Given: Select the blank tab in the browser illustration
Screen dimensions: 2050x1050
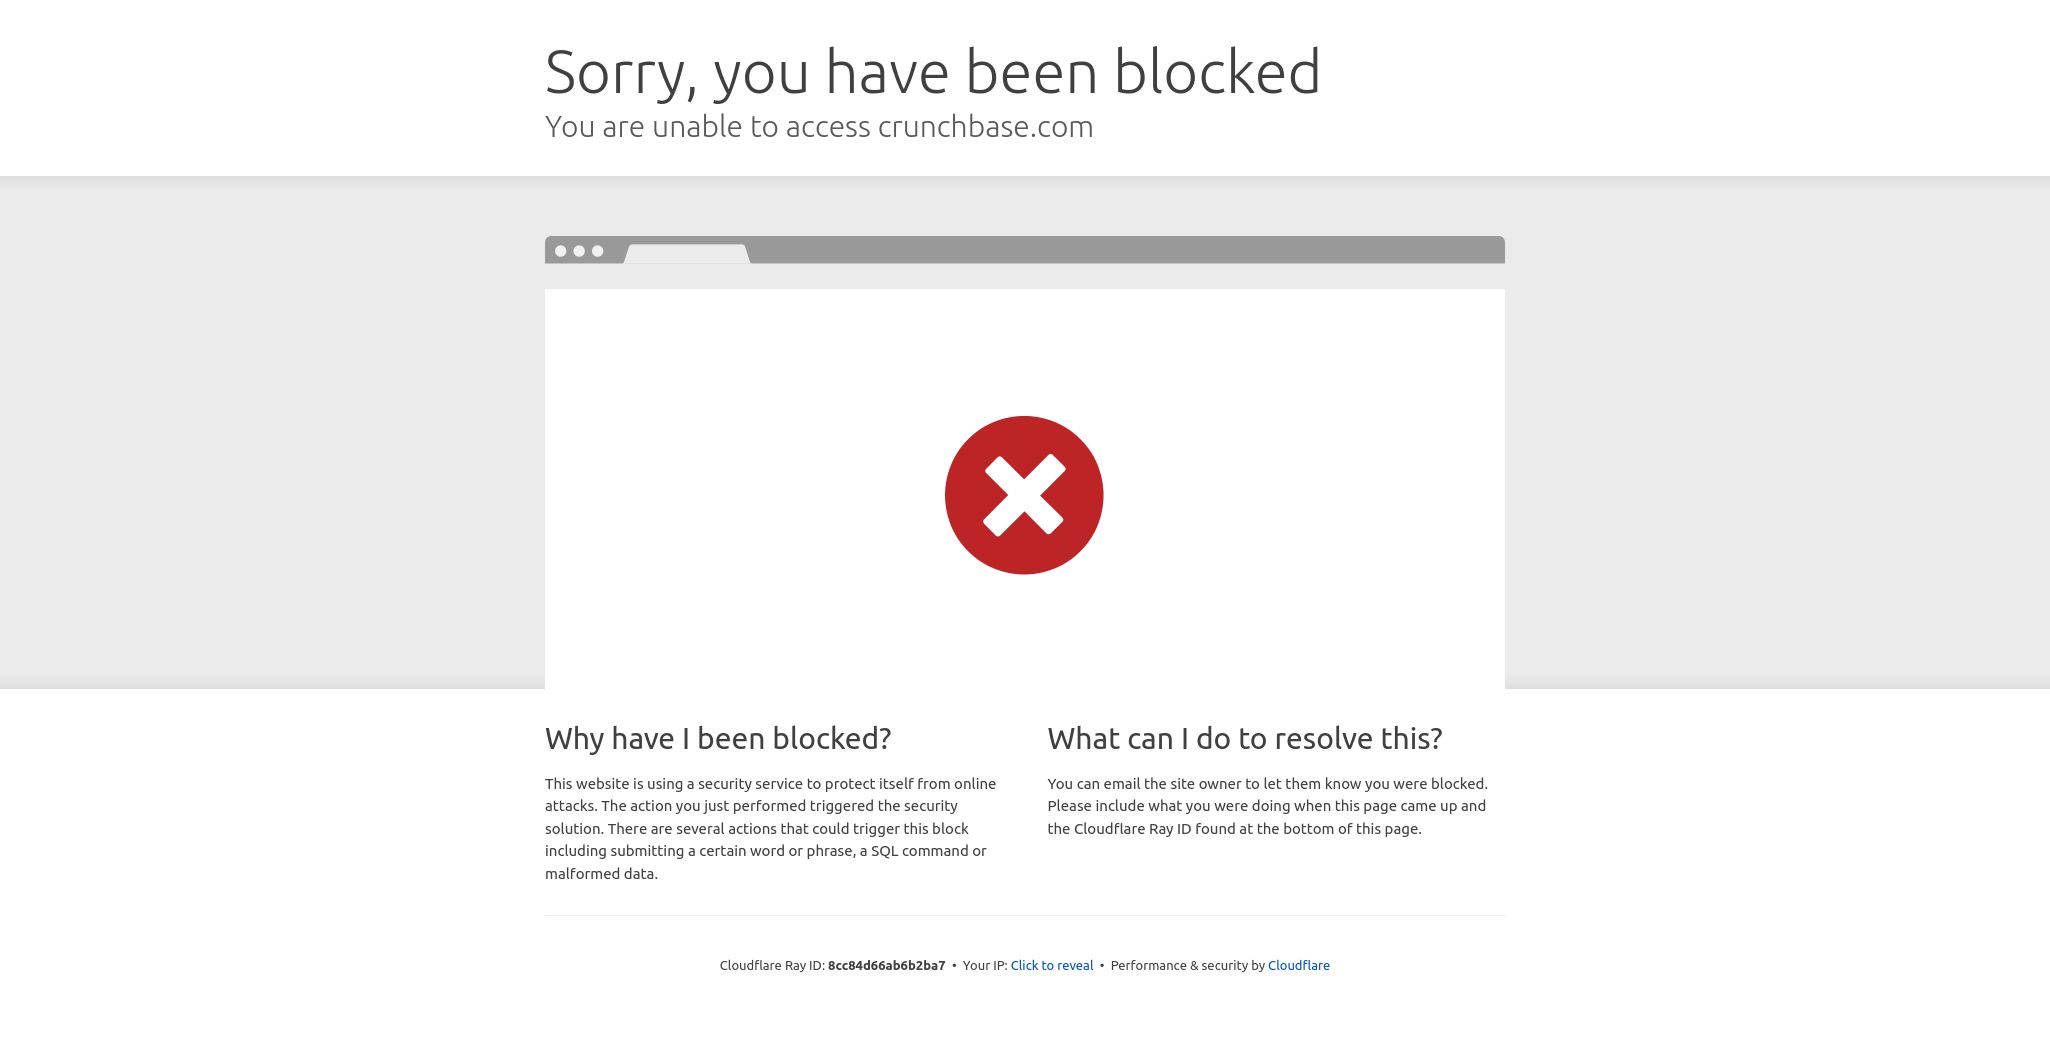Looking at the screenshot, I should click(687, 254).
